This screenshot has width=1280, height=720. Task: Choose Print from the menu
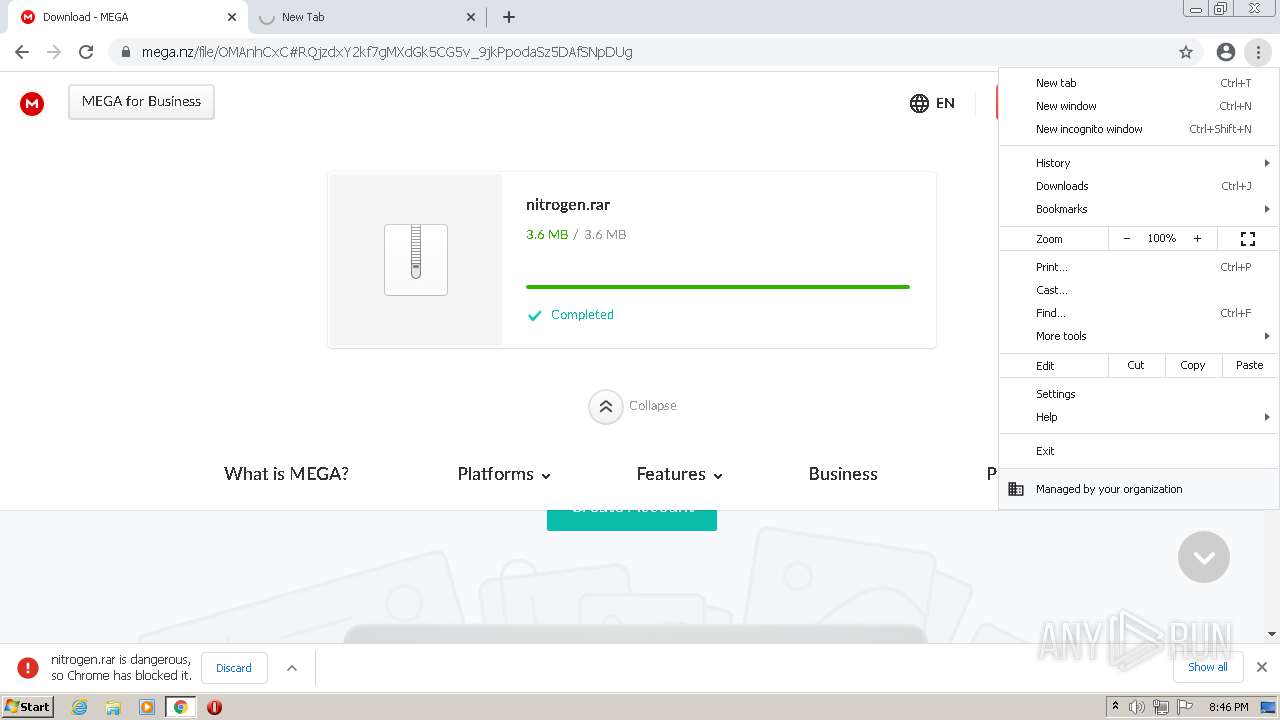coord(1139,267)
